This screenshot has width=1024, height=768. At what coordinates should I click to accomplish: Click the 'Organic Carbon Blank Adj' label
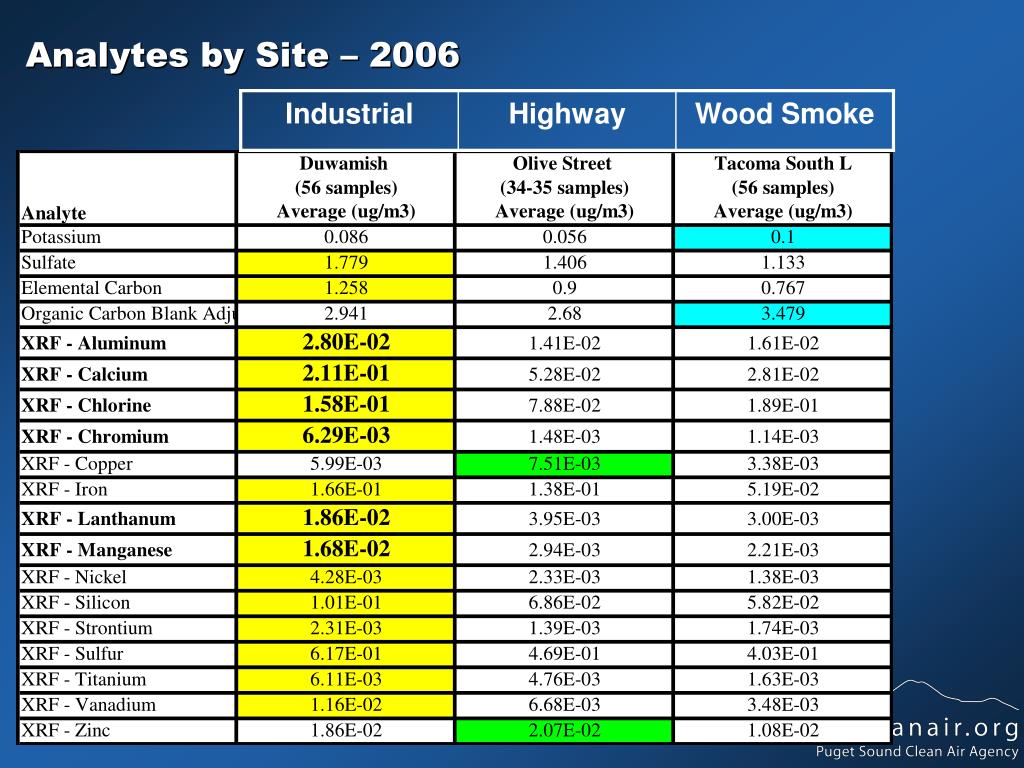127,313
